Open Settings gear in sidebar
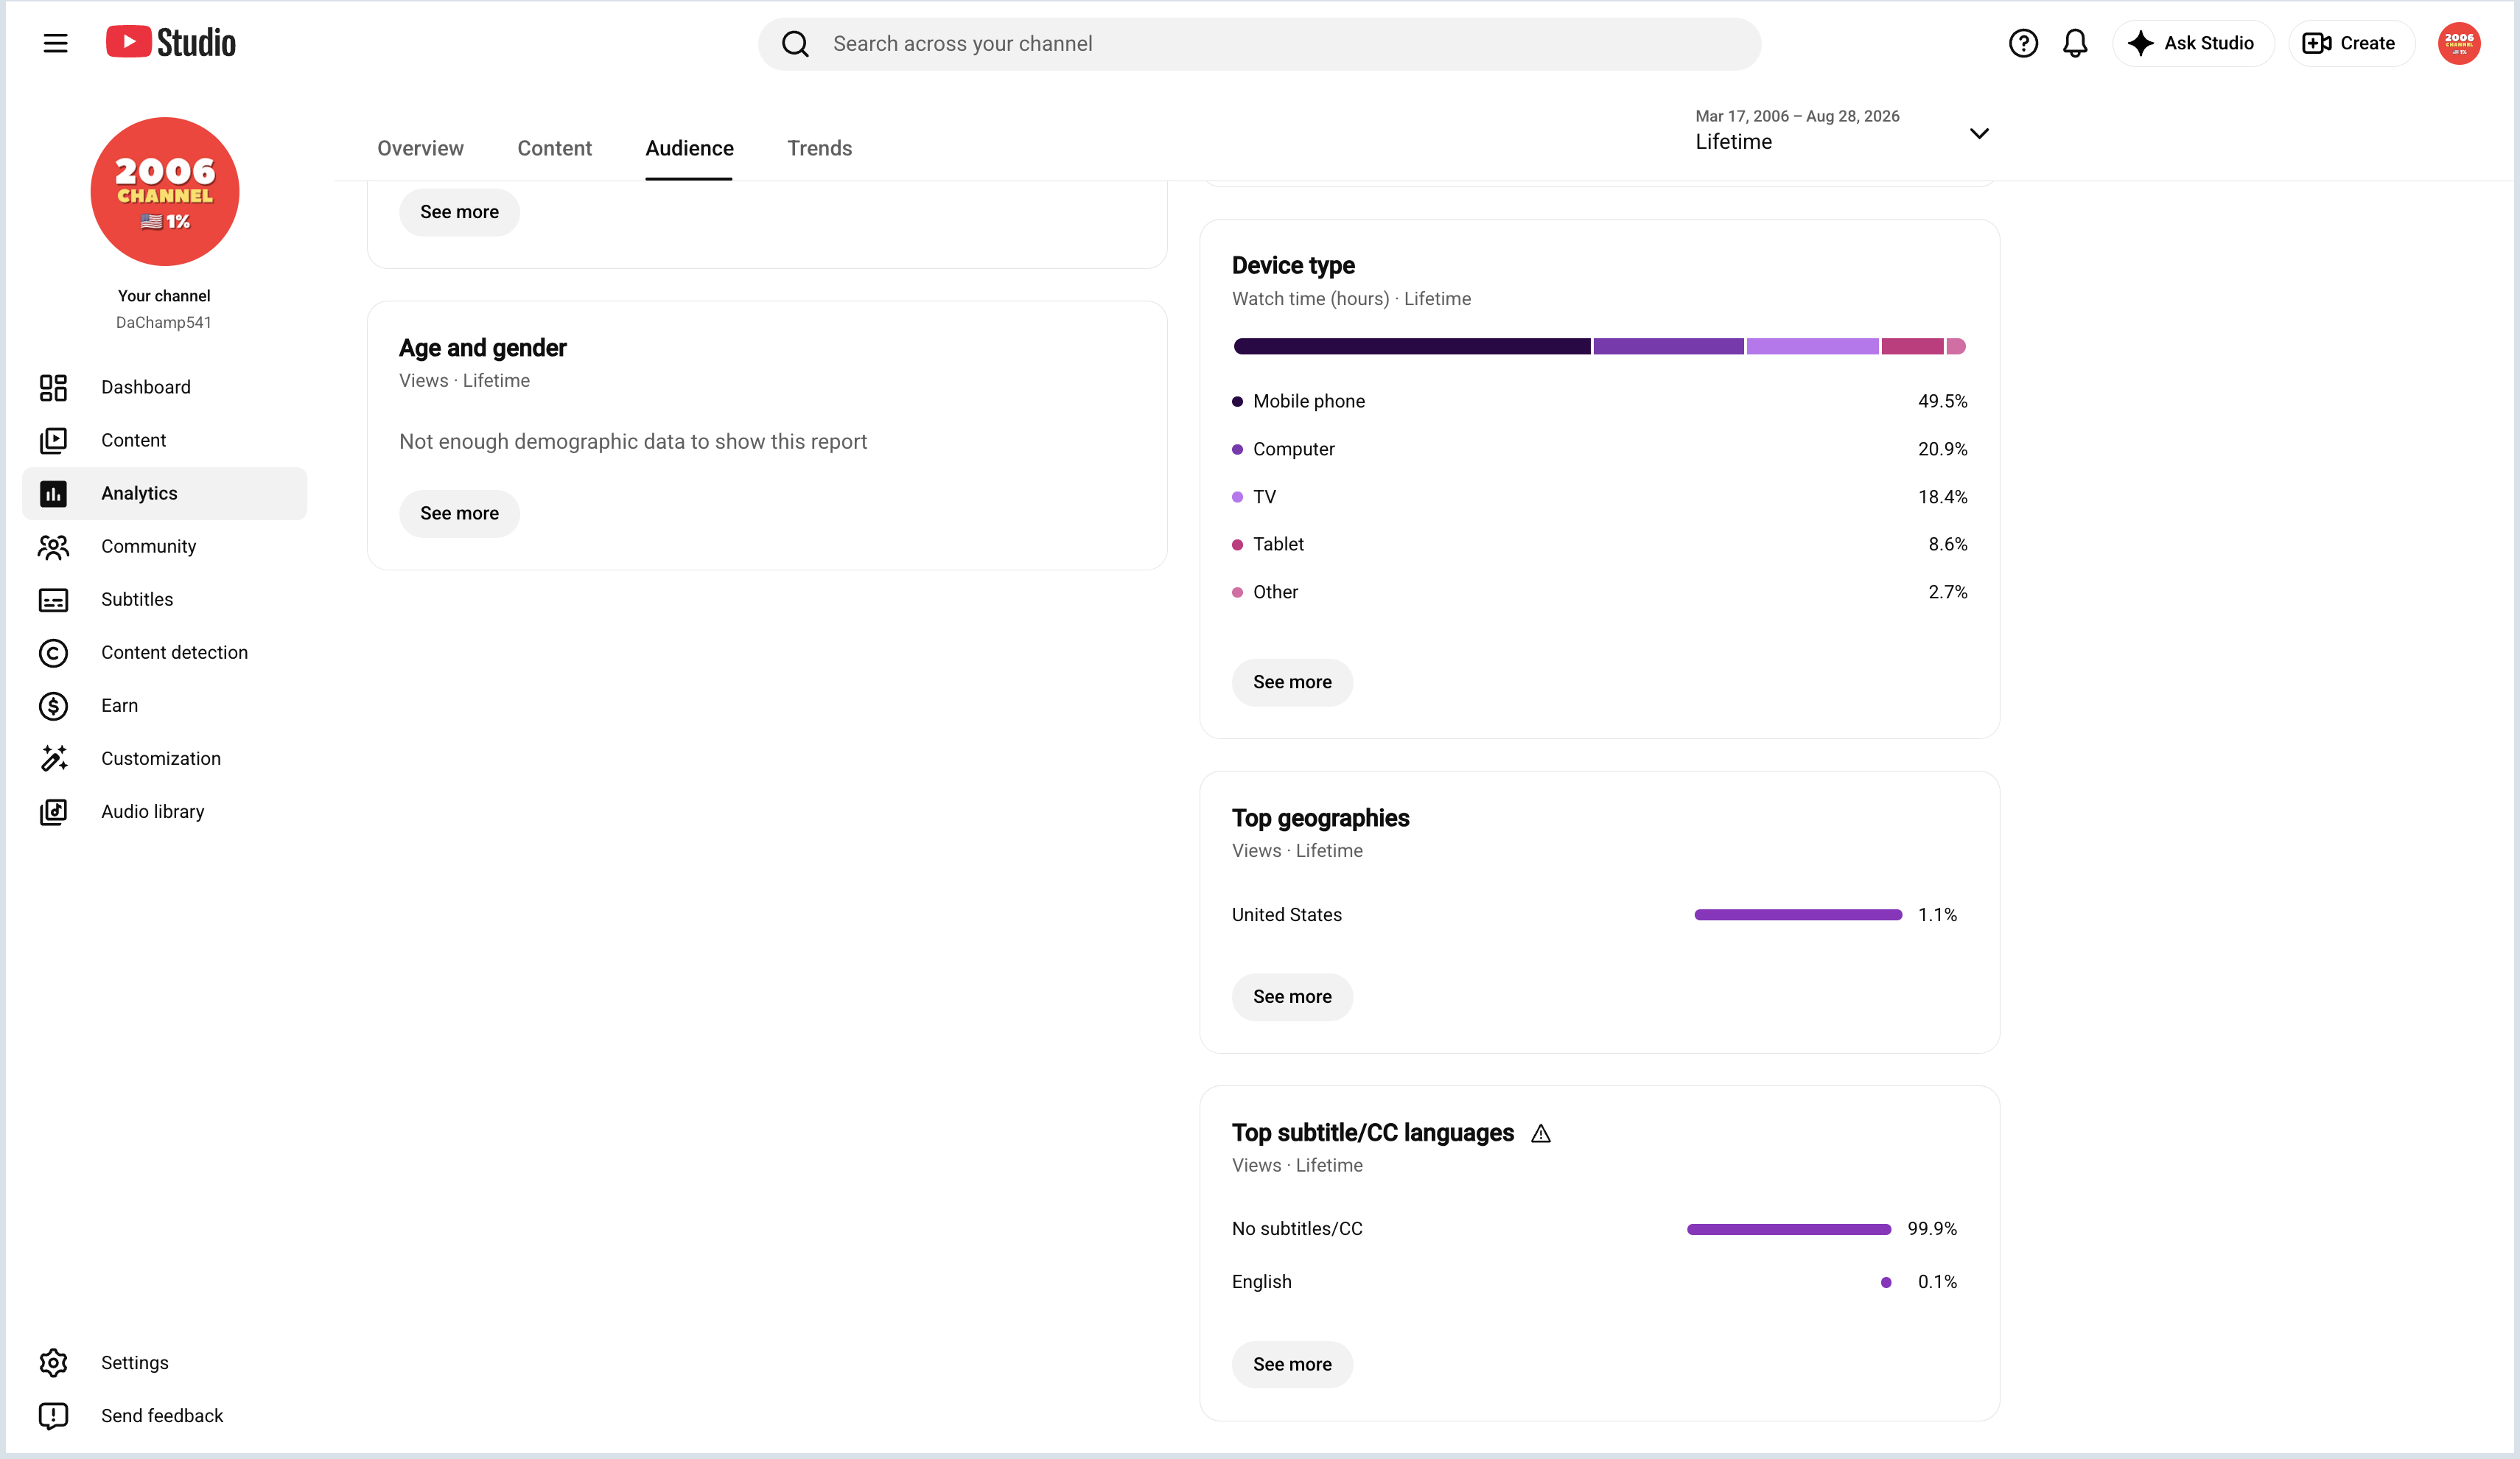 point(53,1362)
